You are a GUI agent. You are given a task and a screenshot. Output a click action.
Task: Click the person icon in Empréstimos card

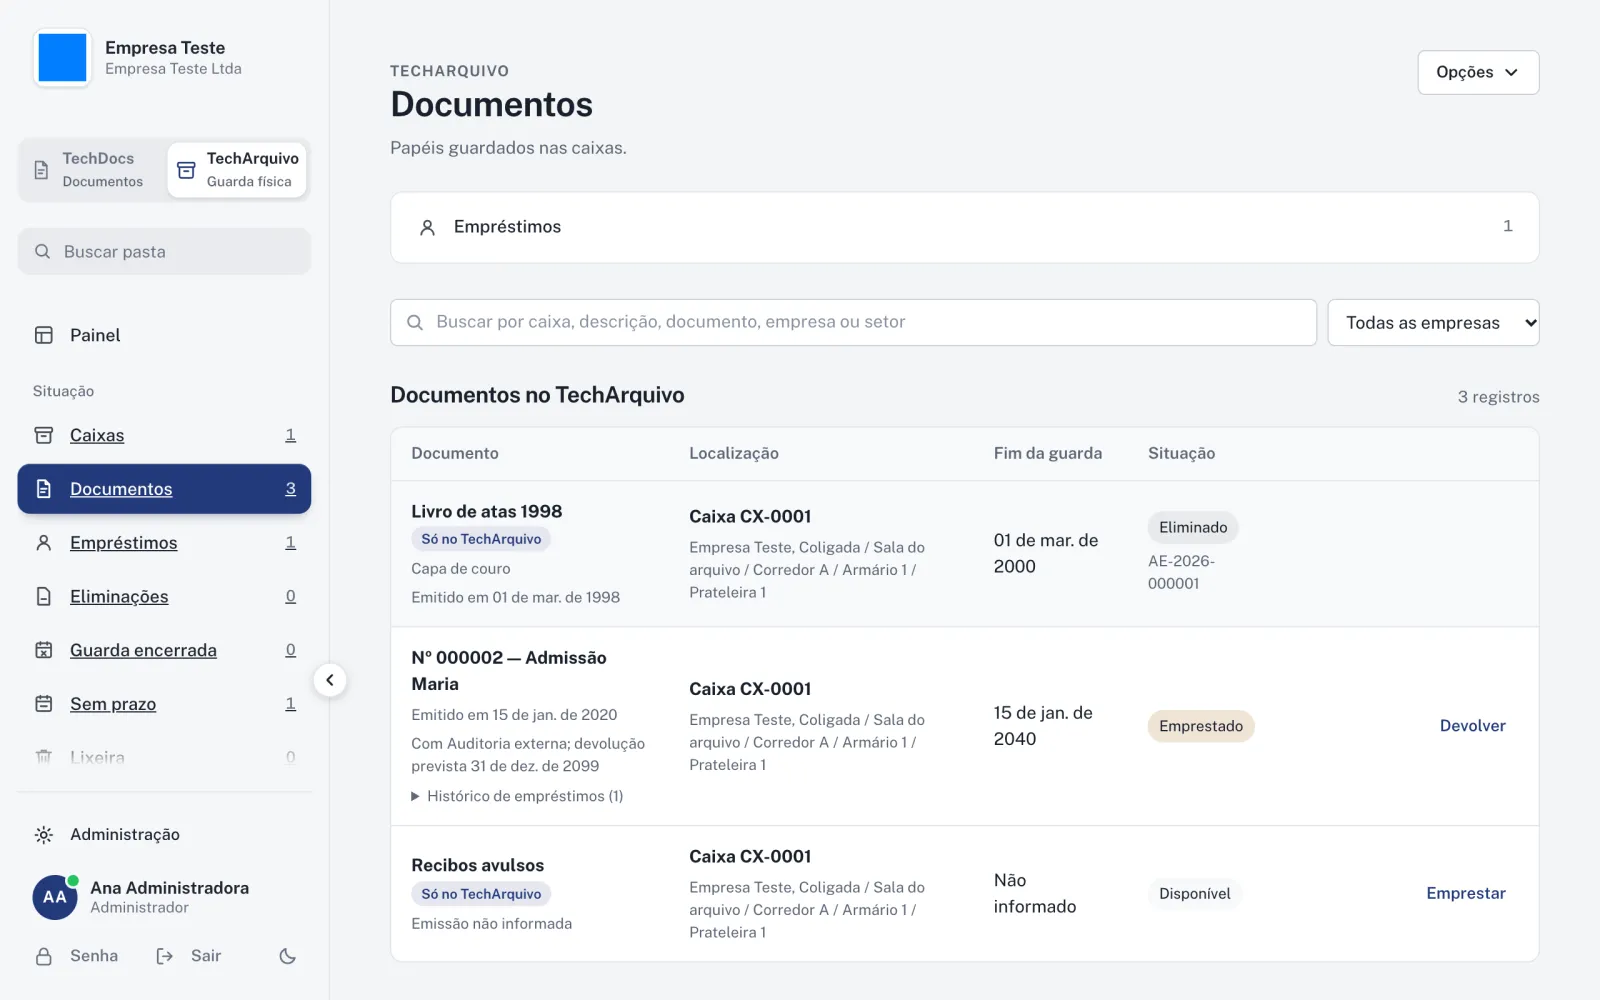coord(427,227)
